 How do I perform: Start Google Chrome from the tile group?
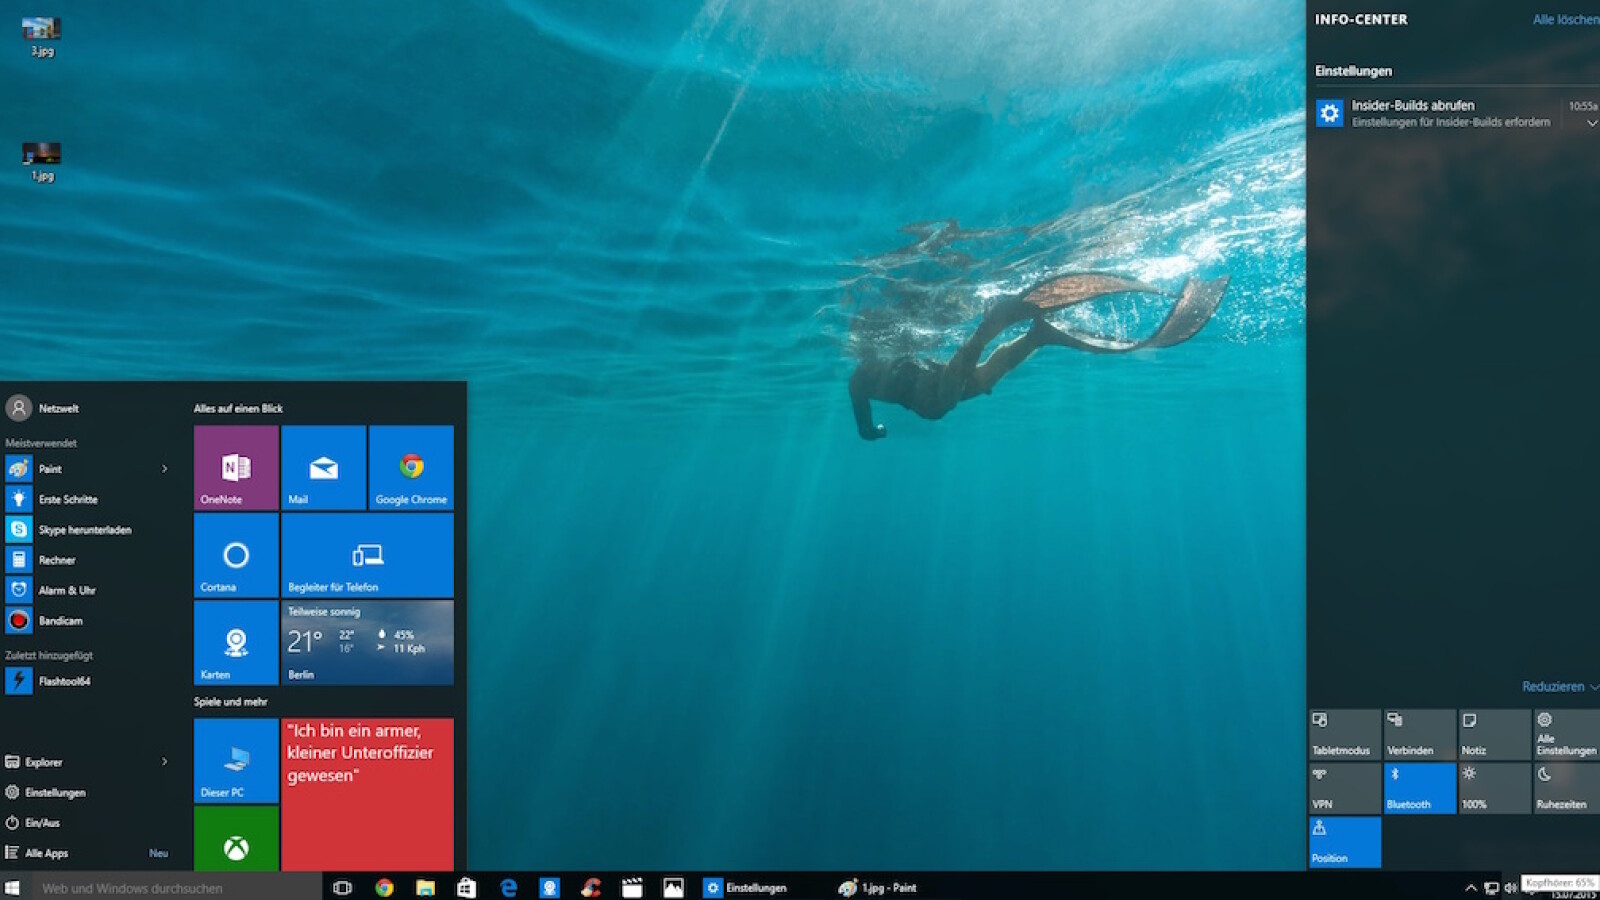[x=412, y=467]
